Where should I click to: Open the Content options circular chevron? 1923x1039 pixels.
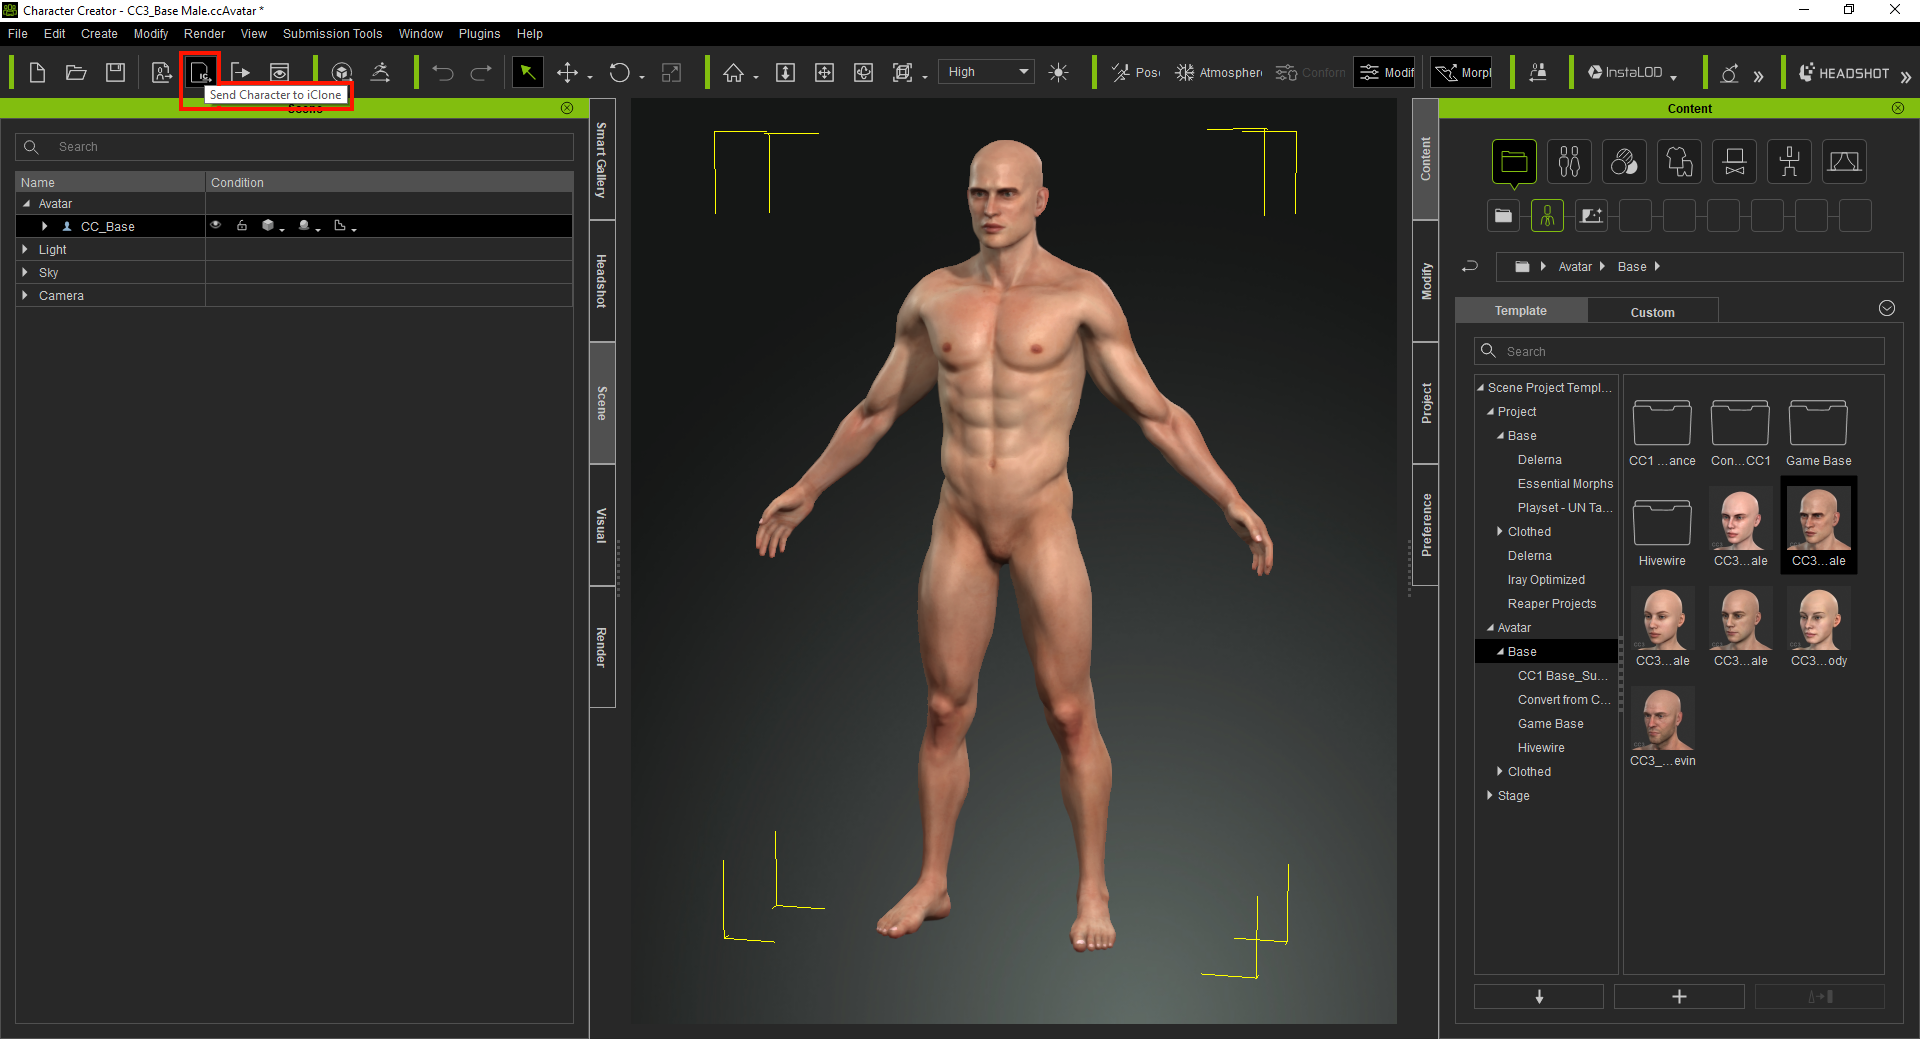click(1887, 309)
